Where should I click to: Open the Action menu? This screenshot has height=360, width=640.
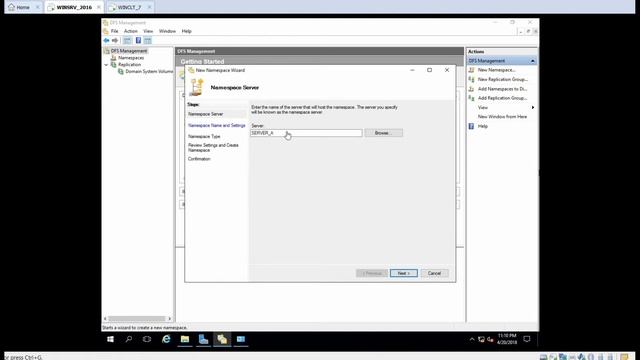click(x=131, y=31)
